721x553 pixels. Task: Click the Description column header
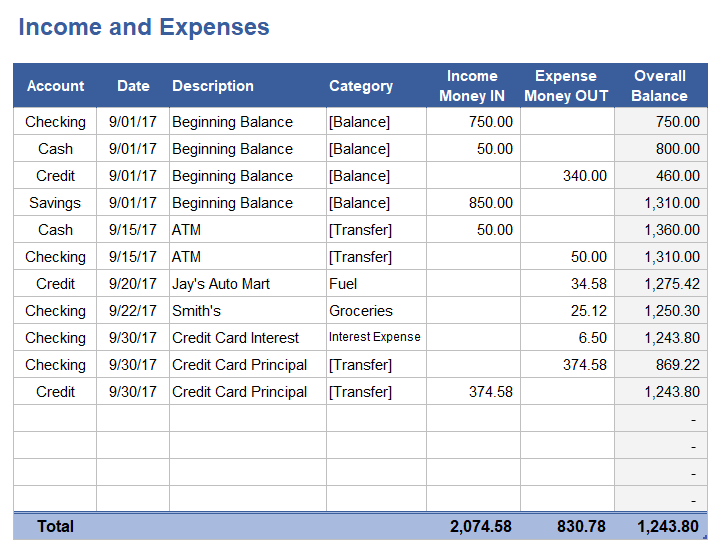point(213,86)
